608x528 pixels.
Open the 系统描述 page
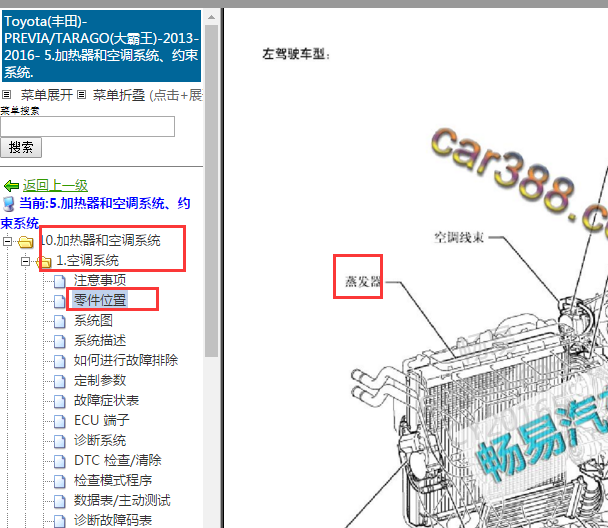click(100, 341)
